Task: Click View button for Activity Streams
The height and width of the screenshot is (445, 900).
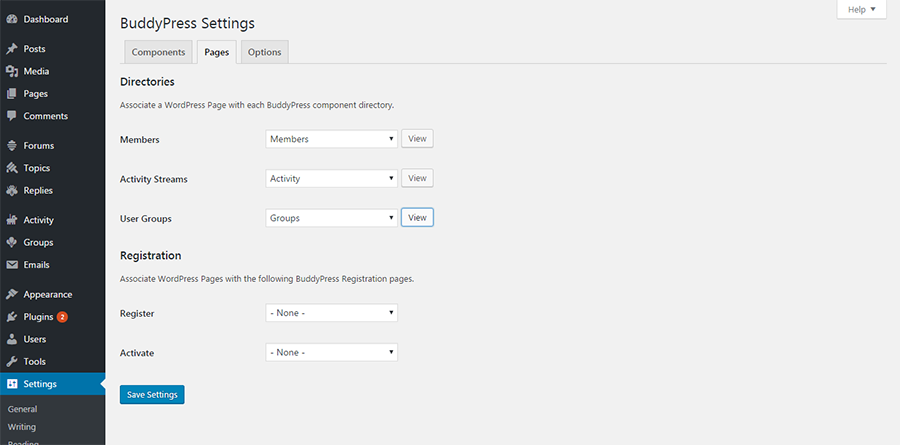Action: [x=417, y=179]
